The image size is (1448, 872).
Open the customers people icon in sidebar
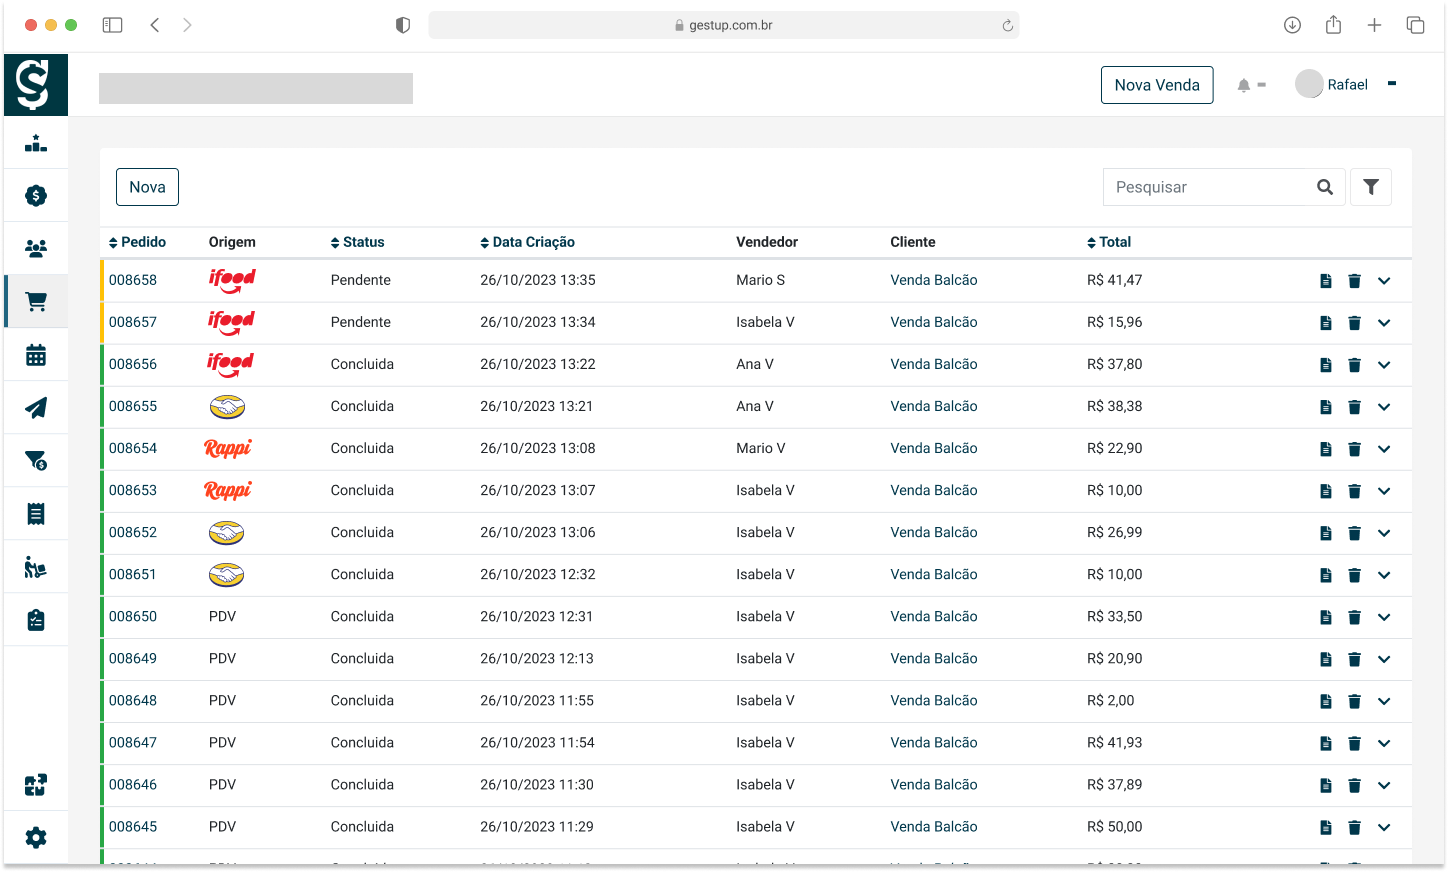coord(36,249)
